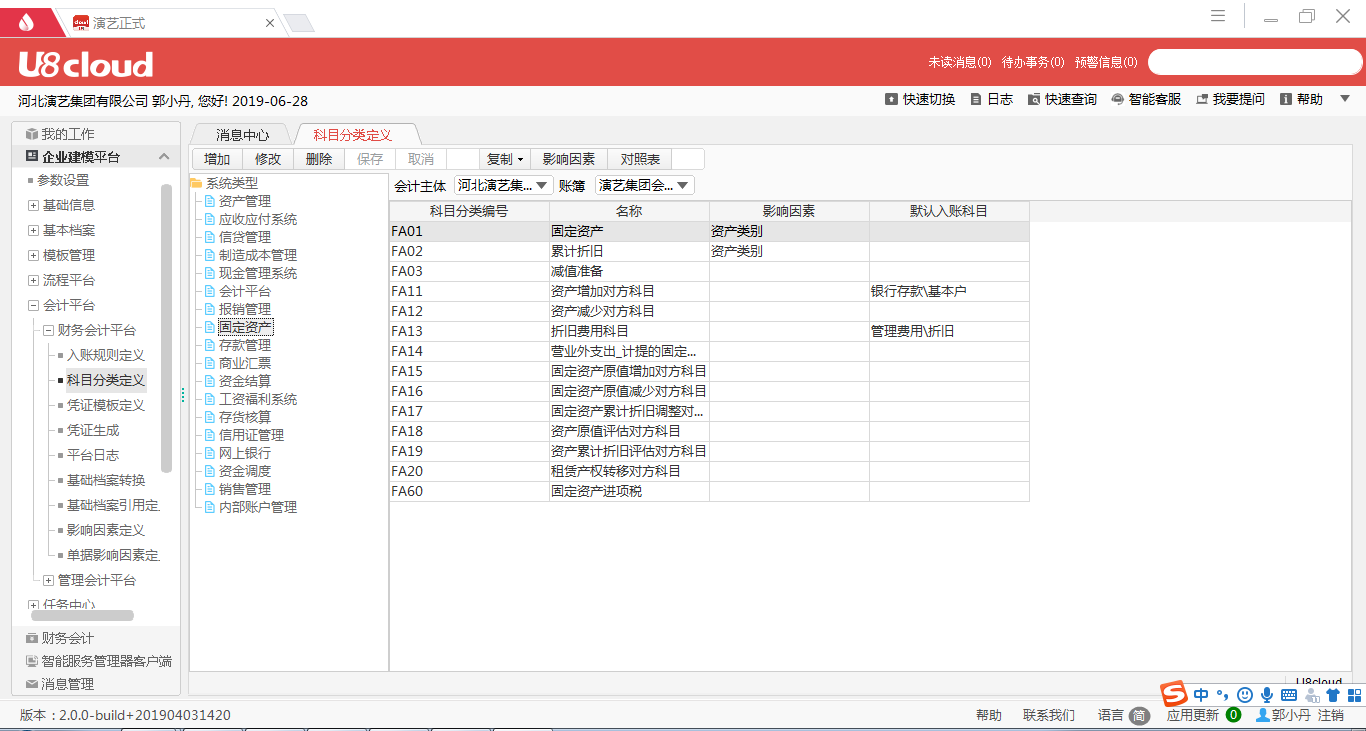Click the hamburger menu icon in title bar

click(x=1218, y=16)
